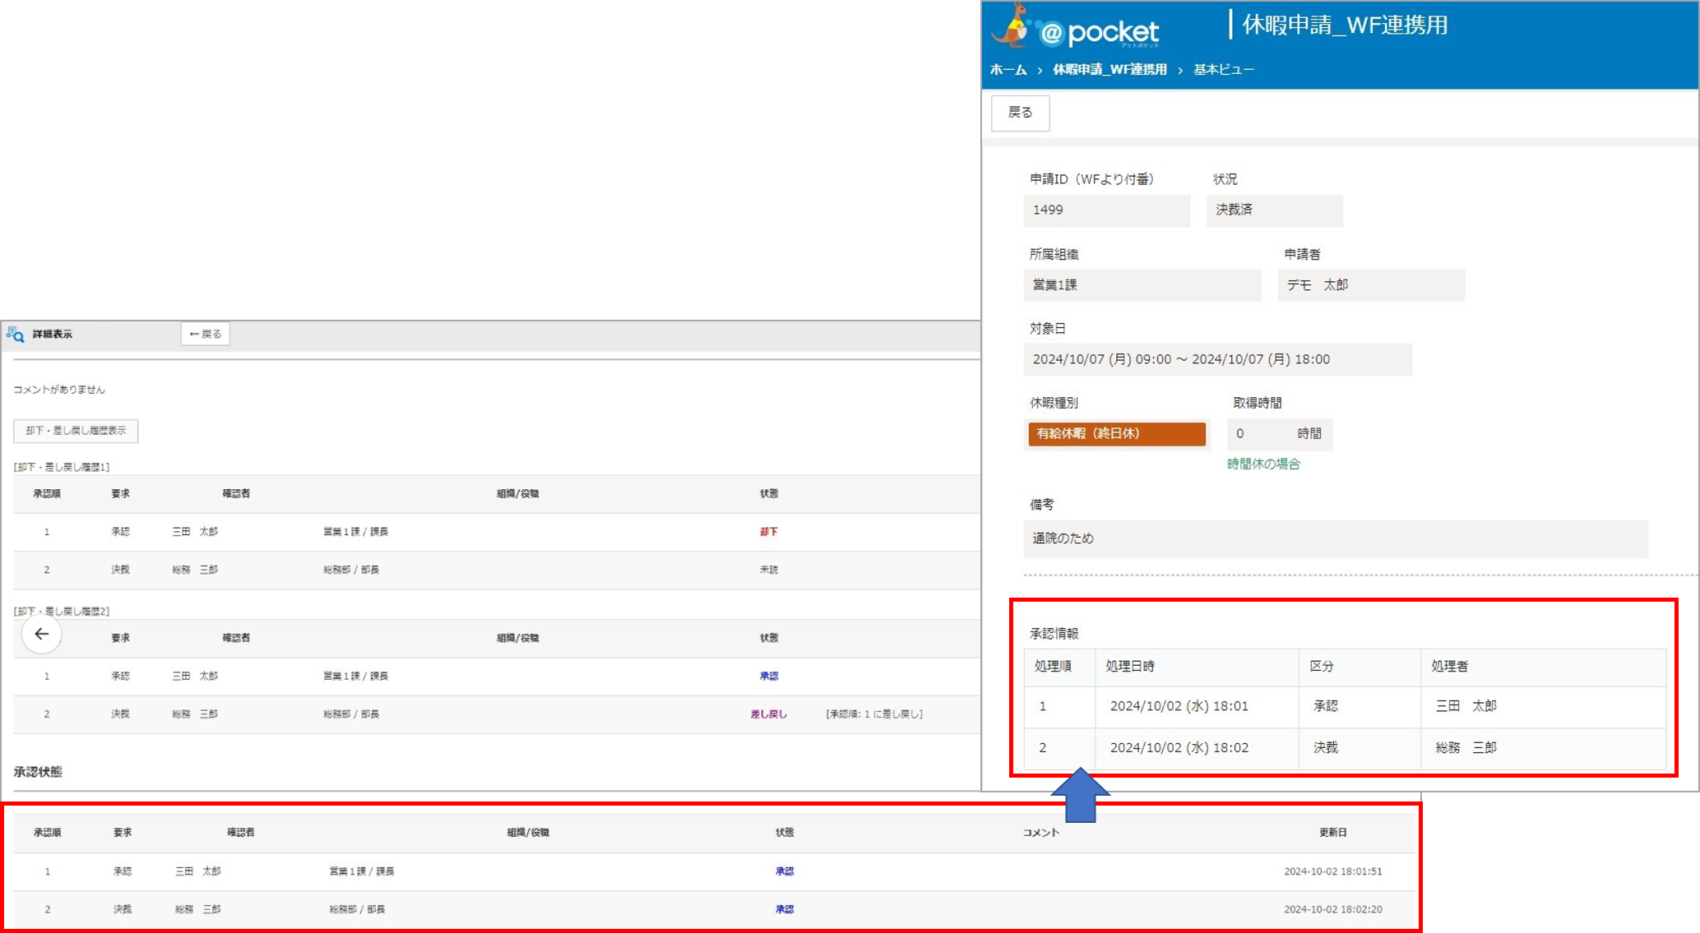Click the 取得時間 field showing 0 時間
This screenshot has height=933, width=1700.
pyautogui.click(x=1279, y=434)
